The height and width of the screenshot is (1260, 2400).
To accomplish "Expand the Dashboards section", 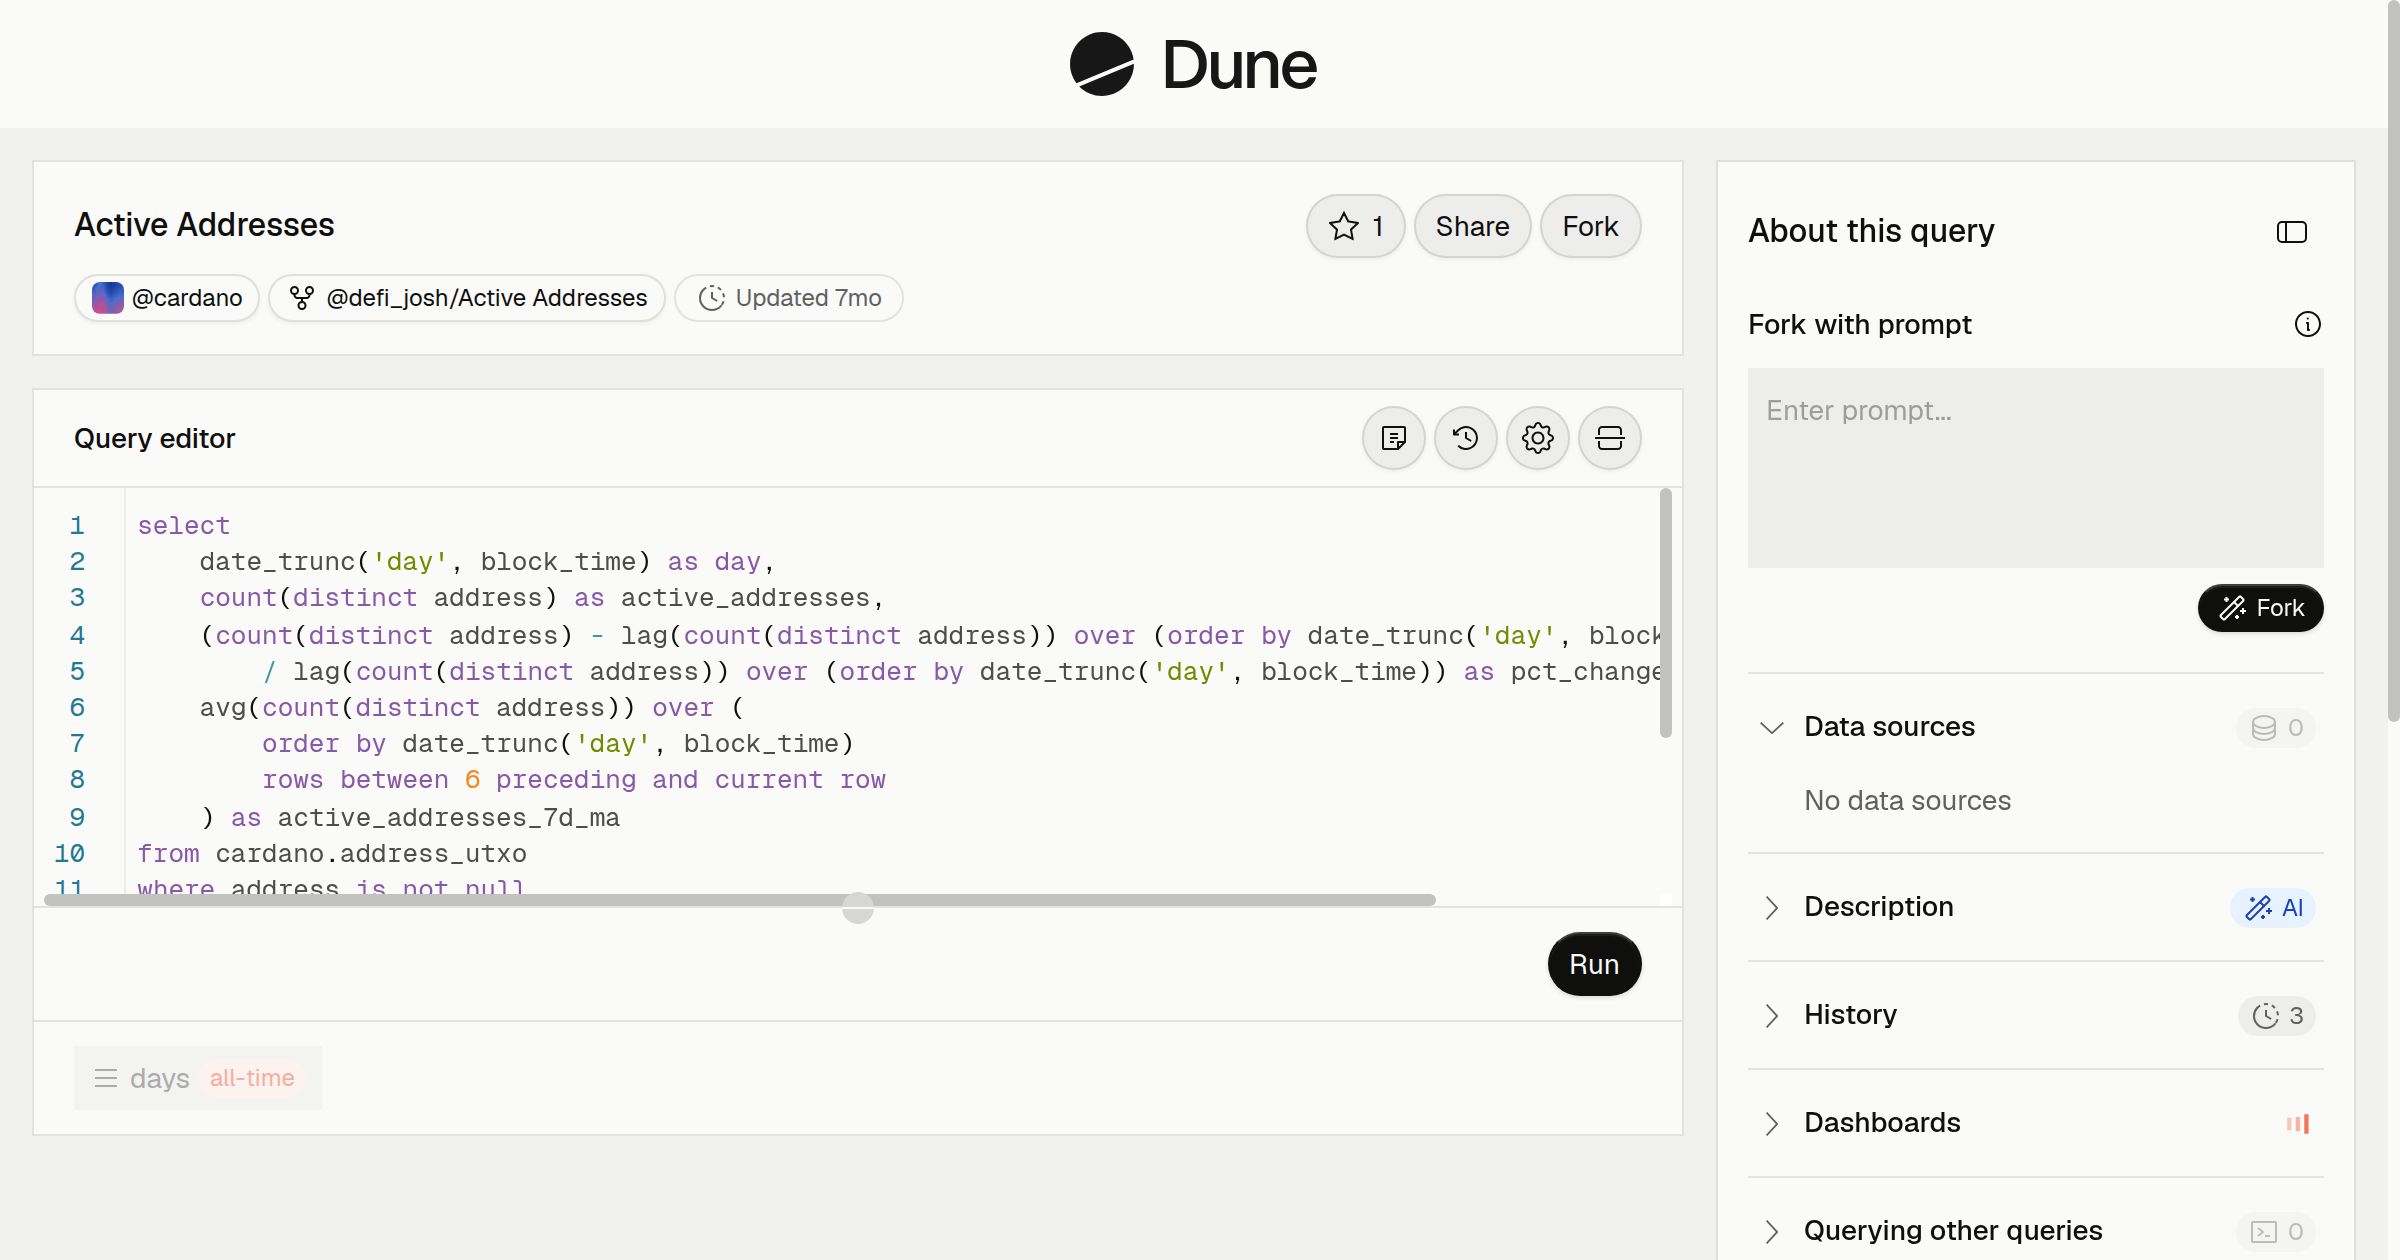I will (x=1772, y=1123).
